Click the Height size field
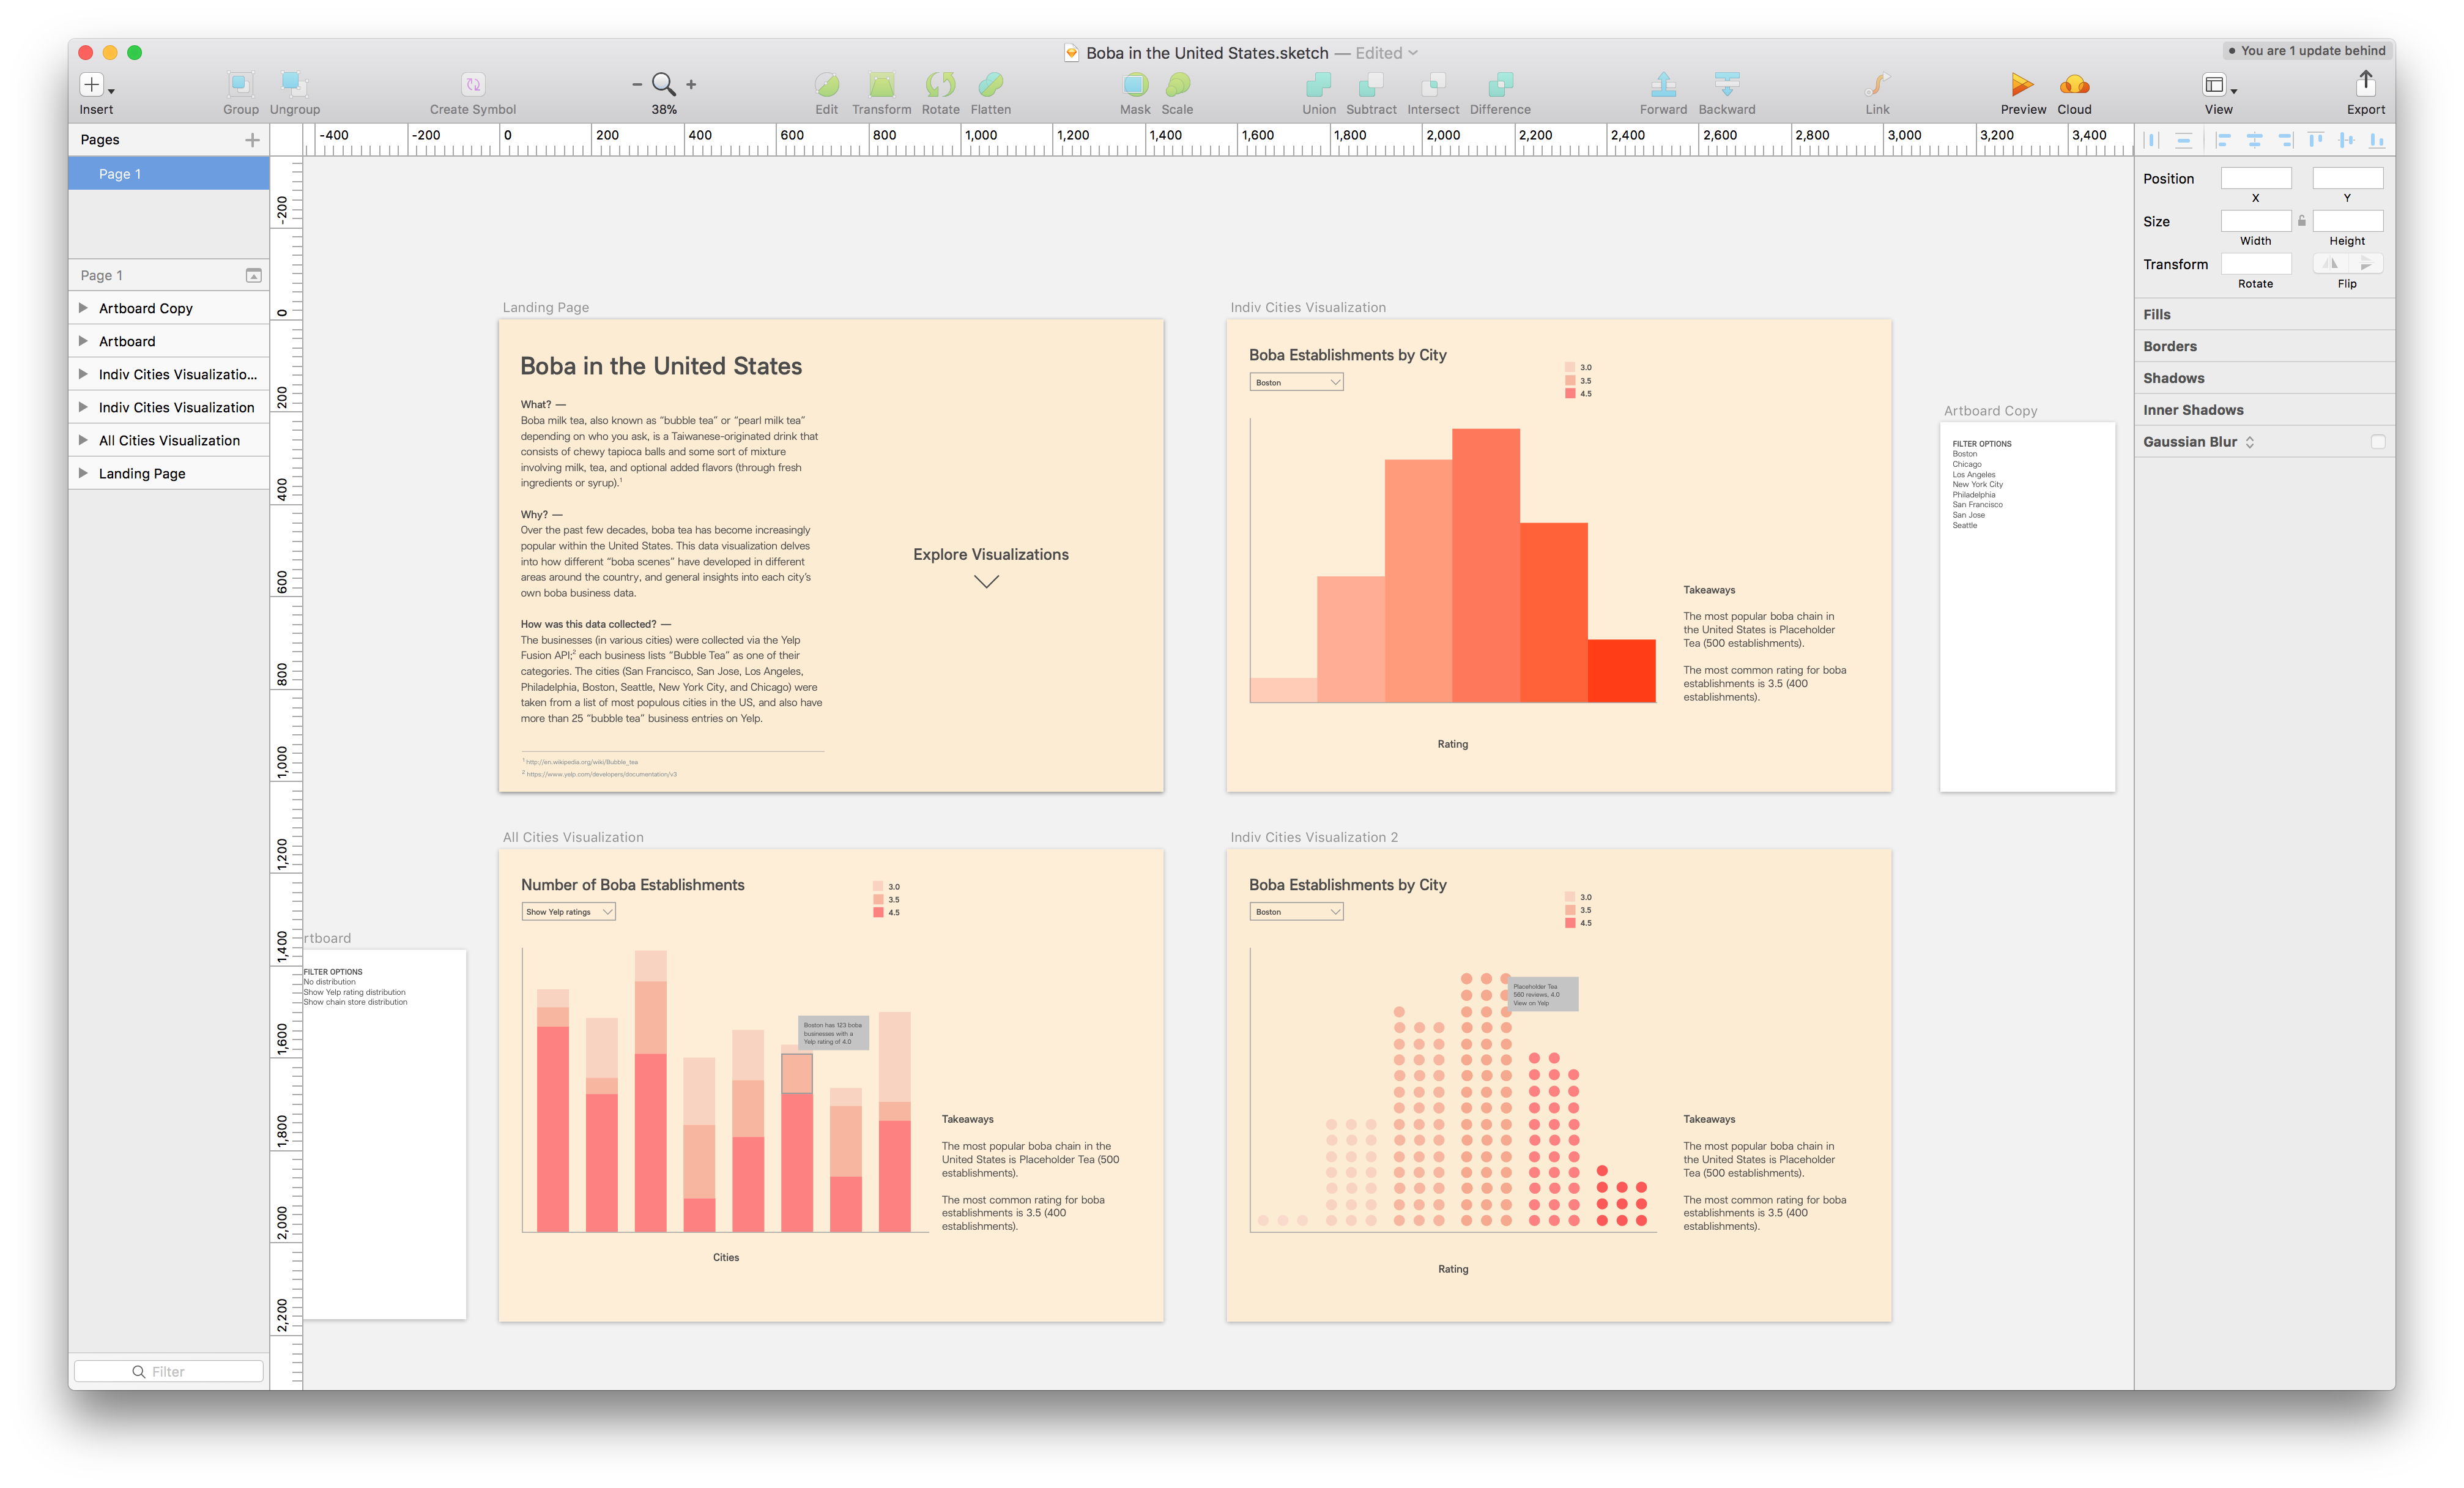 2347,221
